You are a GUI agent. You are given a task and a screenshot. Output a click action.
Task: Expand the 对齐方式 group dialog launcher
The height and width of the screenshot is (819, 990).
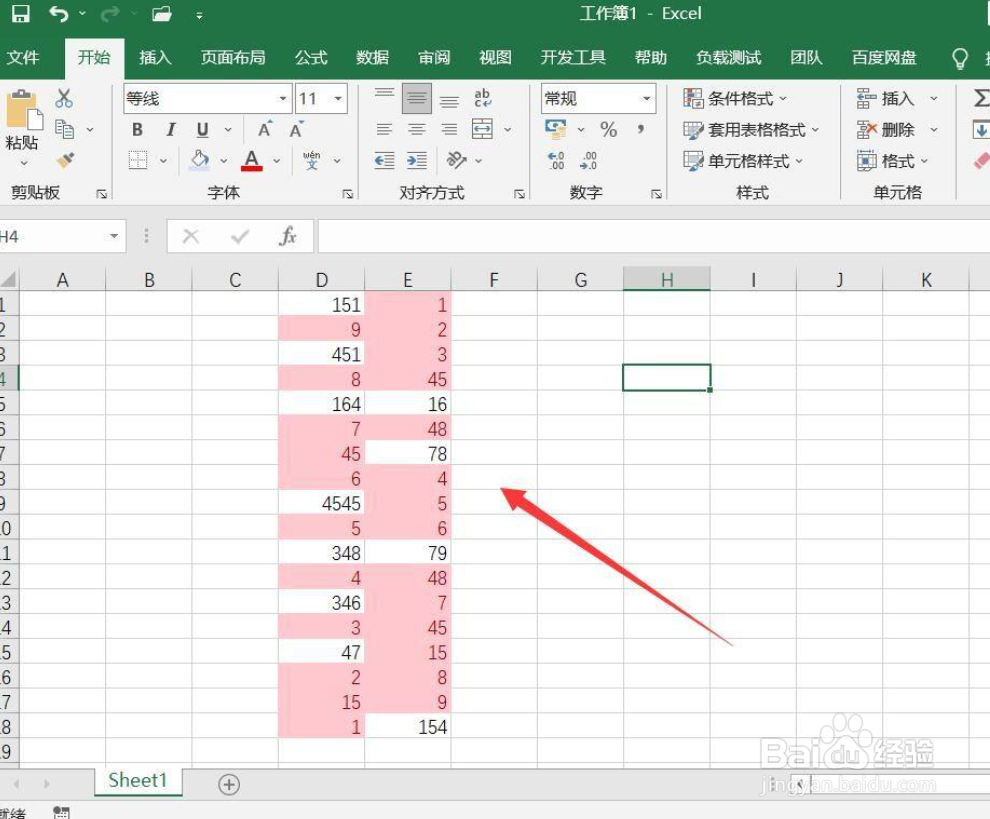(x=519, y=194)
